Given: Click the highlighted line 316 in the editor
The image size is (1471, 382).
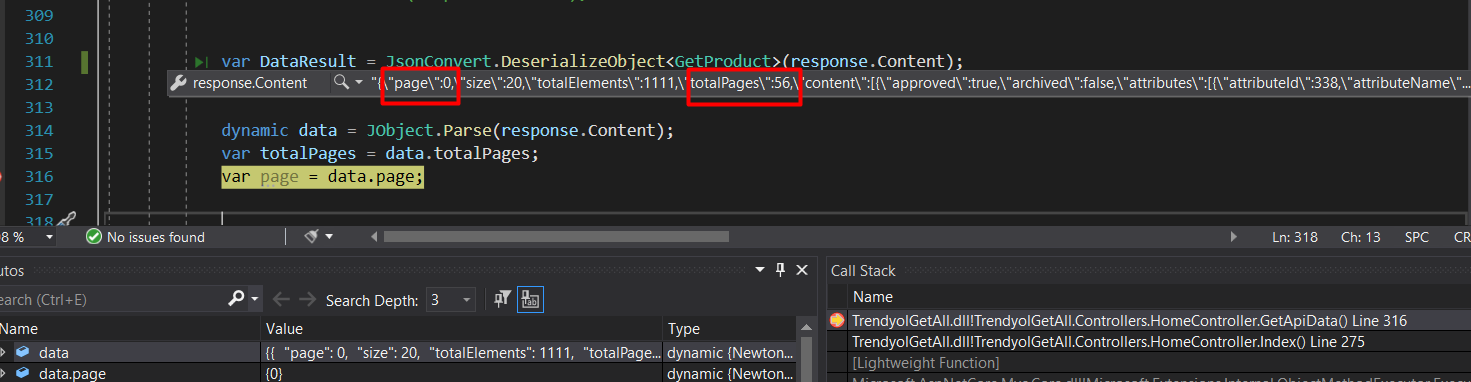Looking at the screenshot, I should 323,177.
